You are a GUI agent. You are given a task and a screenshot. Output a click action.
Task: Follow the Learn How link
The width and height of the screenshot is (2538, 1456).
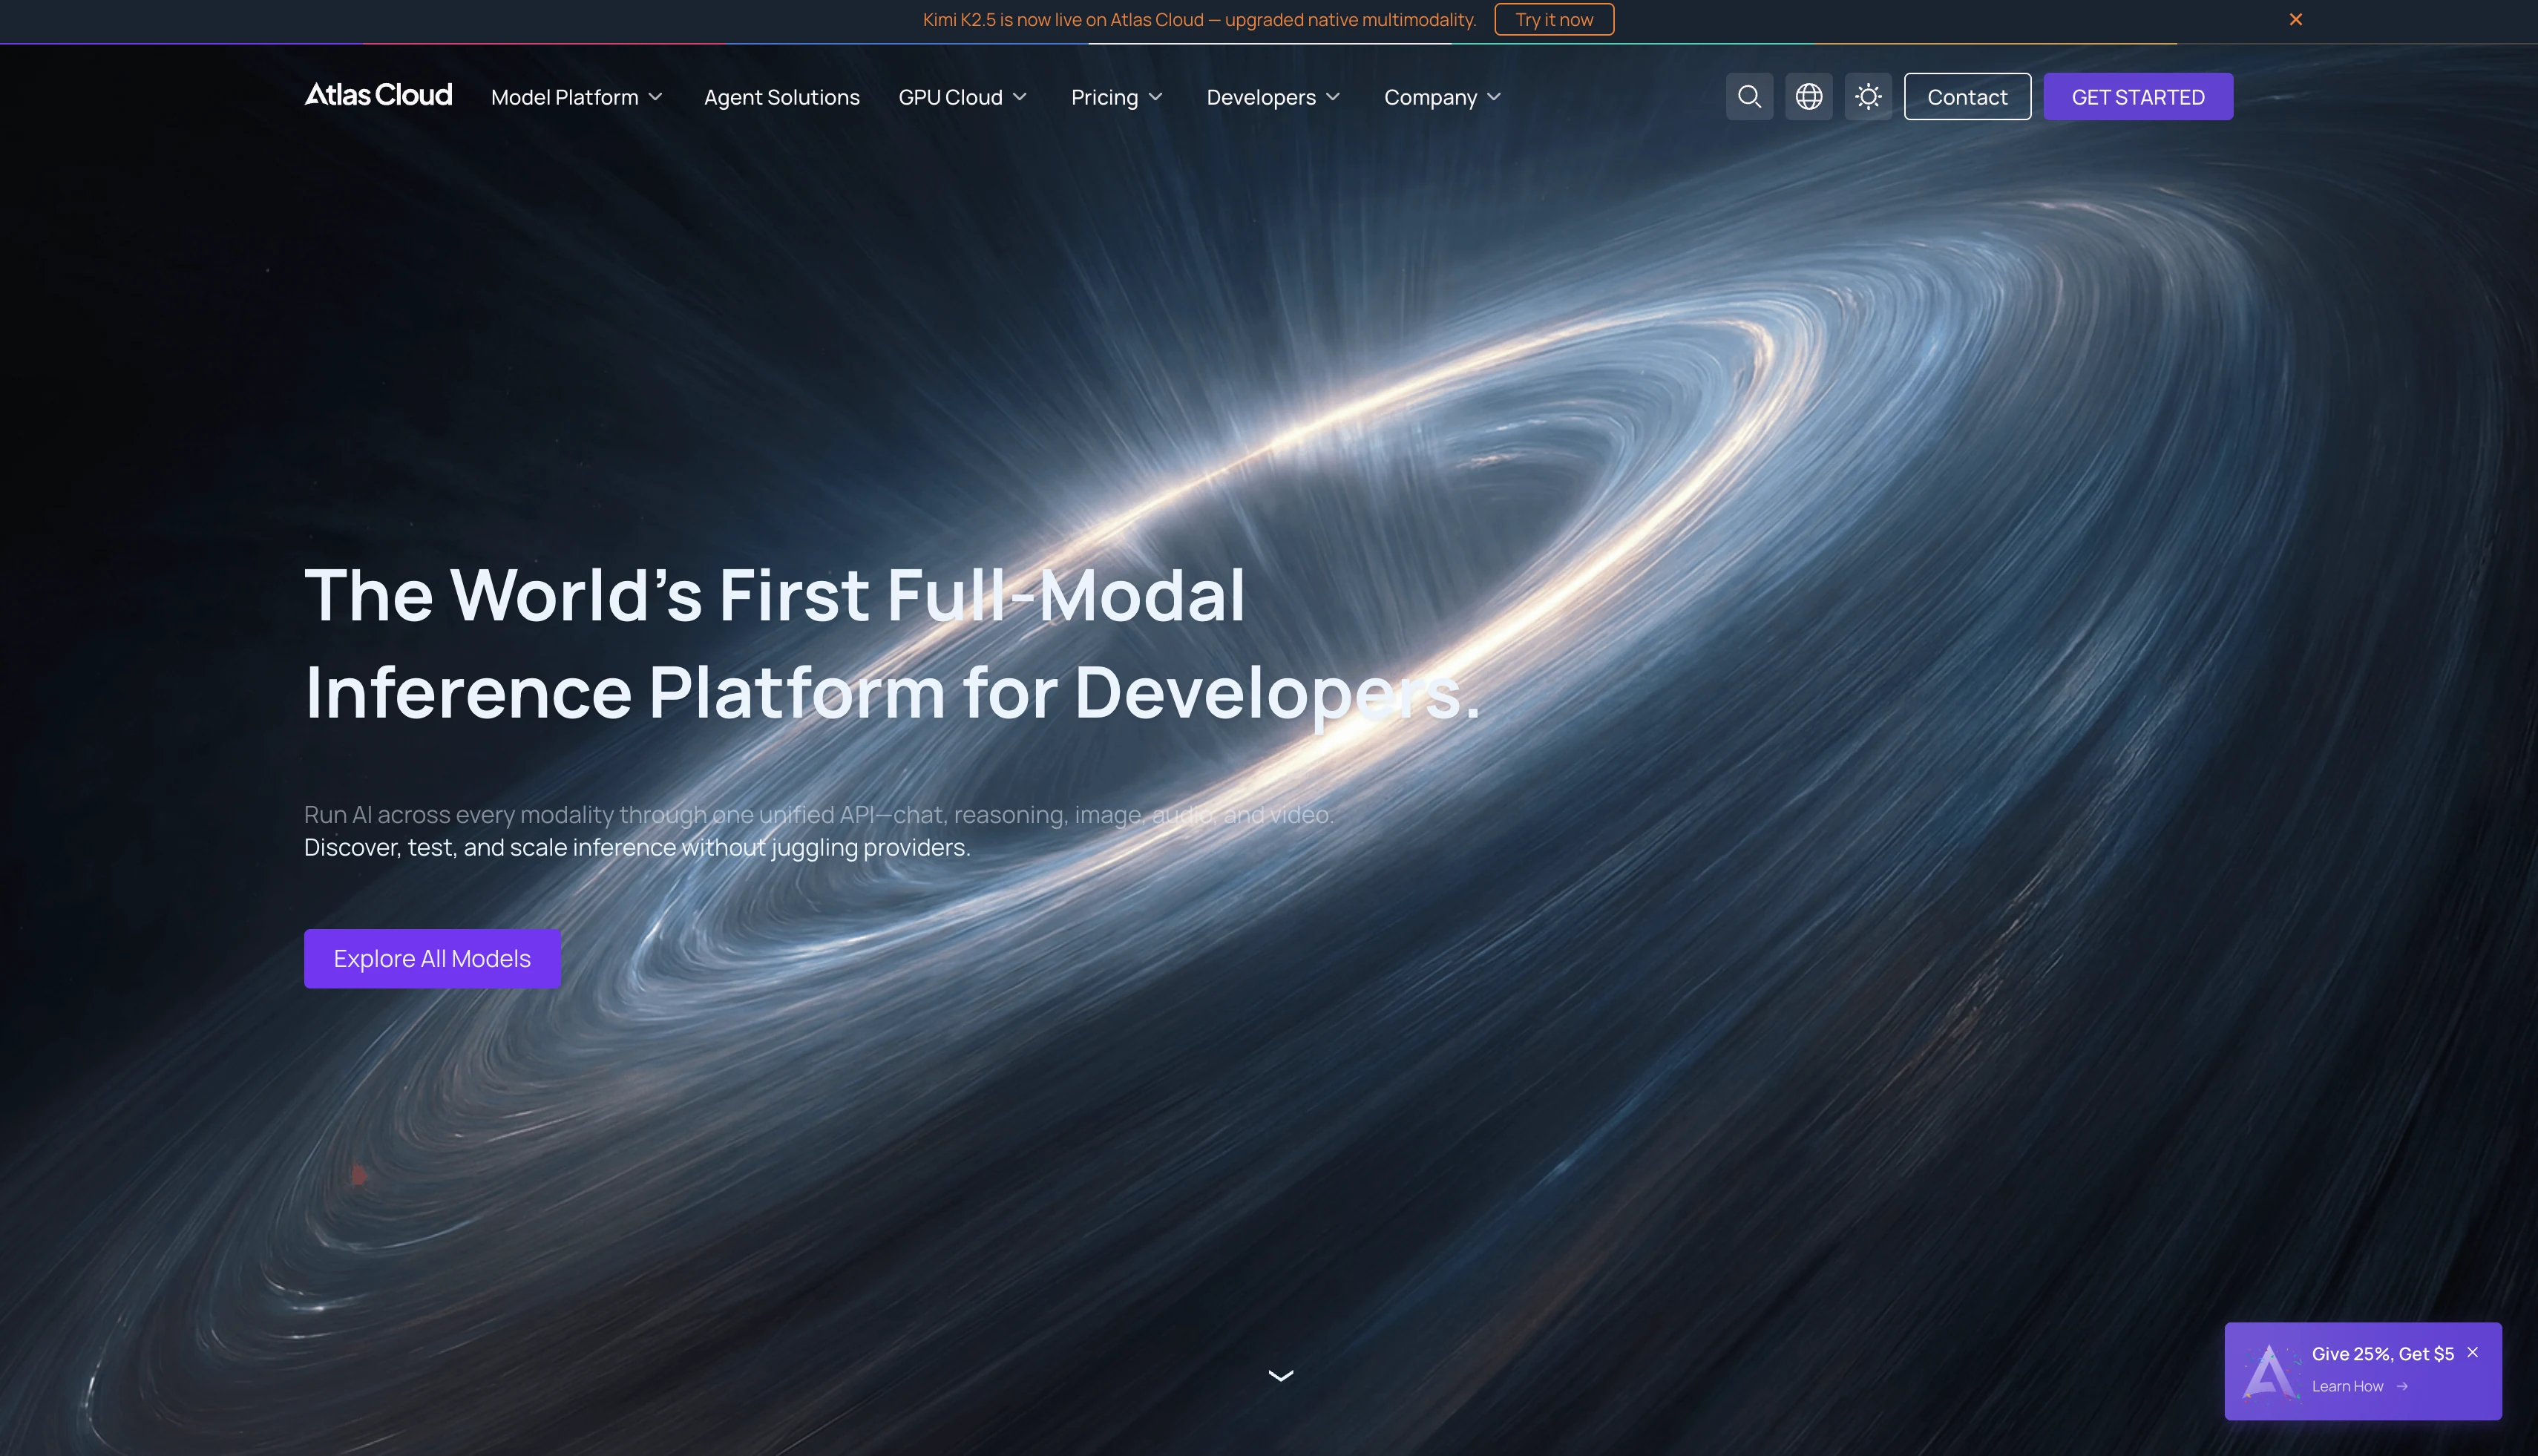tap(2359, 1386)
